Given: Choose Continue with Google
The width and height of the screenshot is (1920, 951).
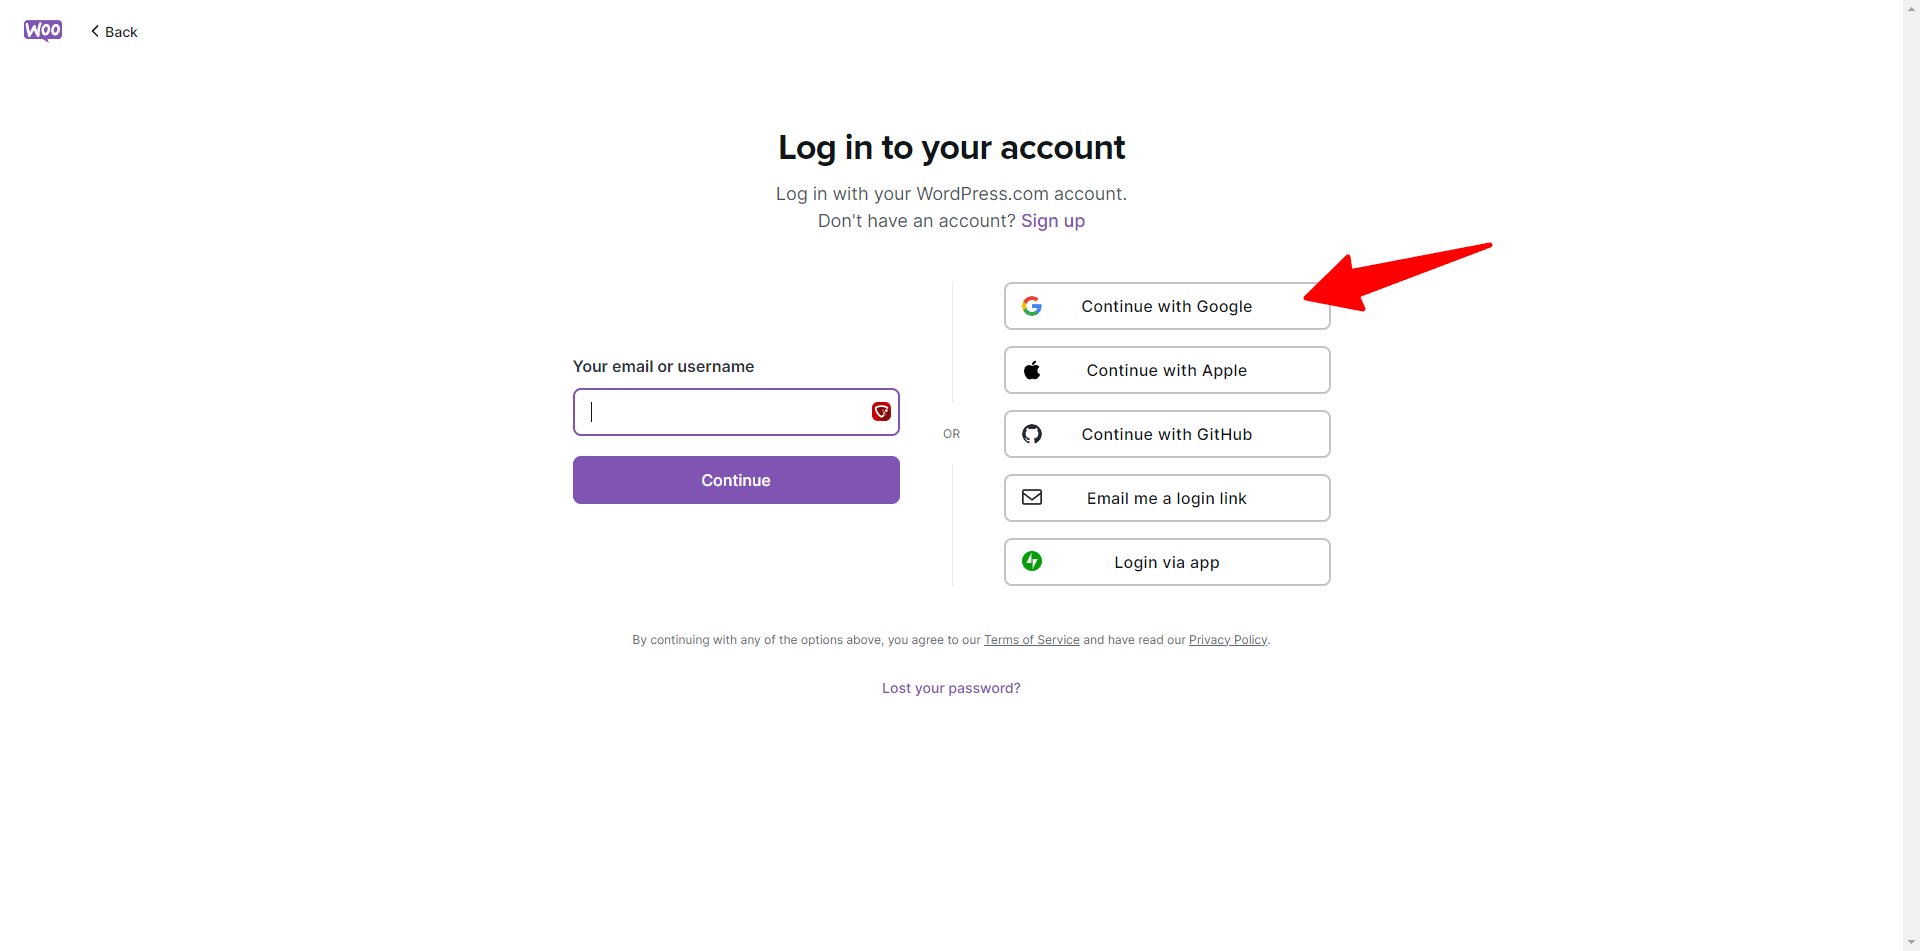Looking at the screenshot, I should tap(1167, 306).
